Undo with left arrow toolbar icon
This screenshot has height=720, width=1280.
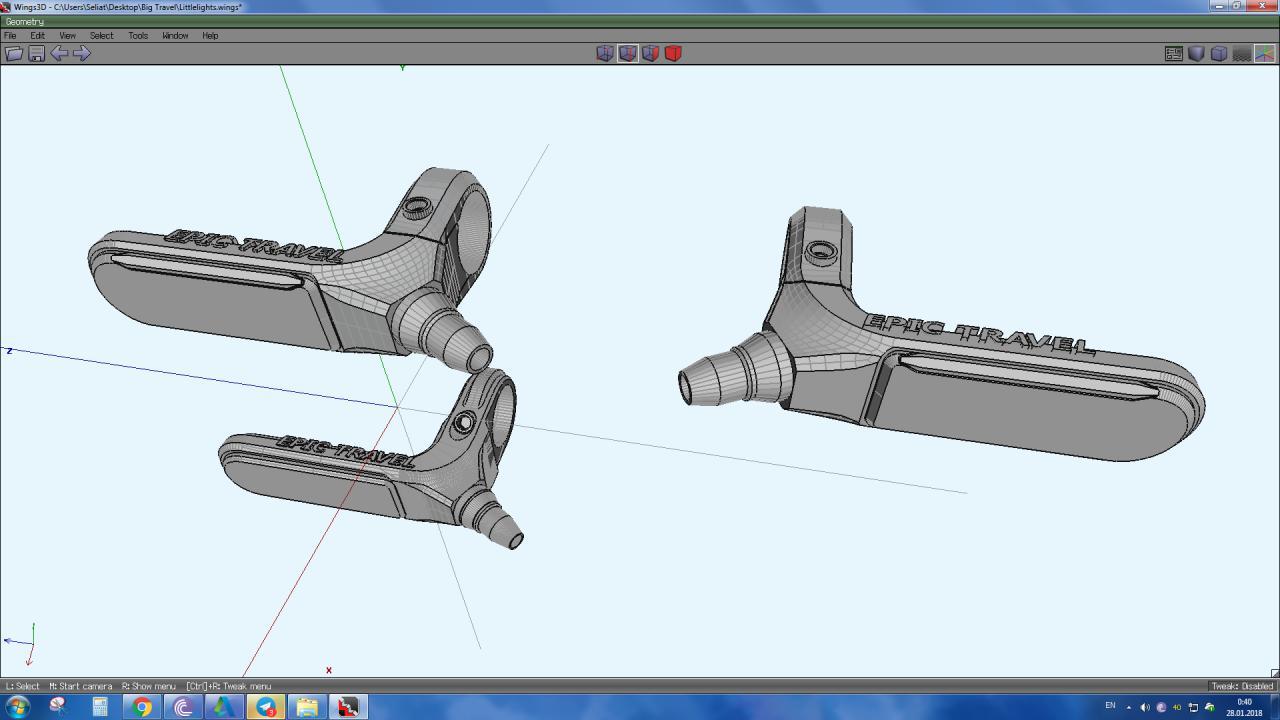[x=59, y=53]
